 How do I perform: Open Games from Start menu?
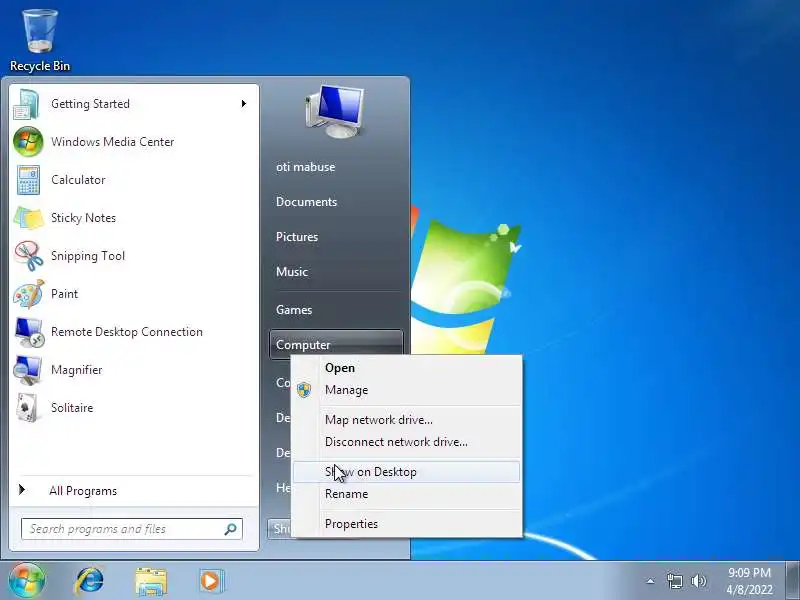point(294,310)
